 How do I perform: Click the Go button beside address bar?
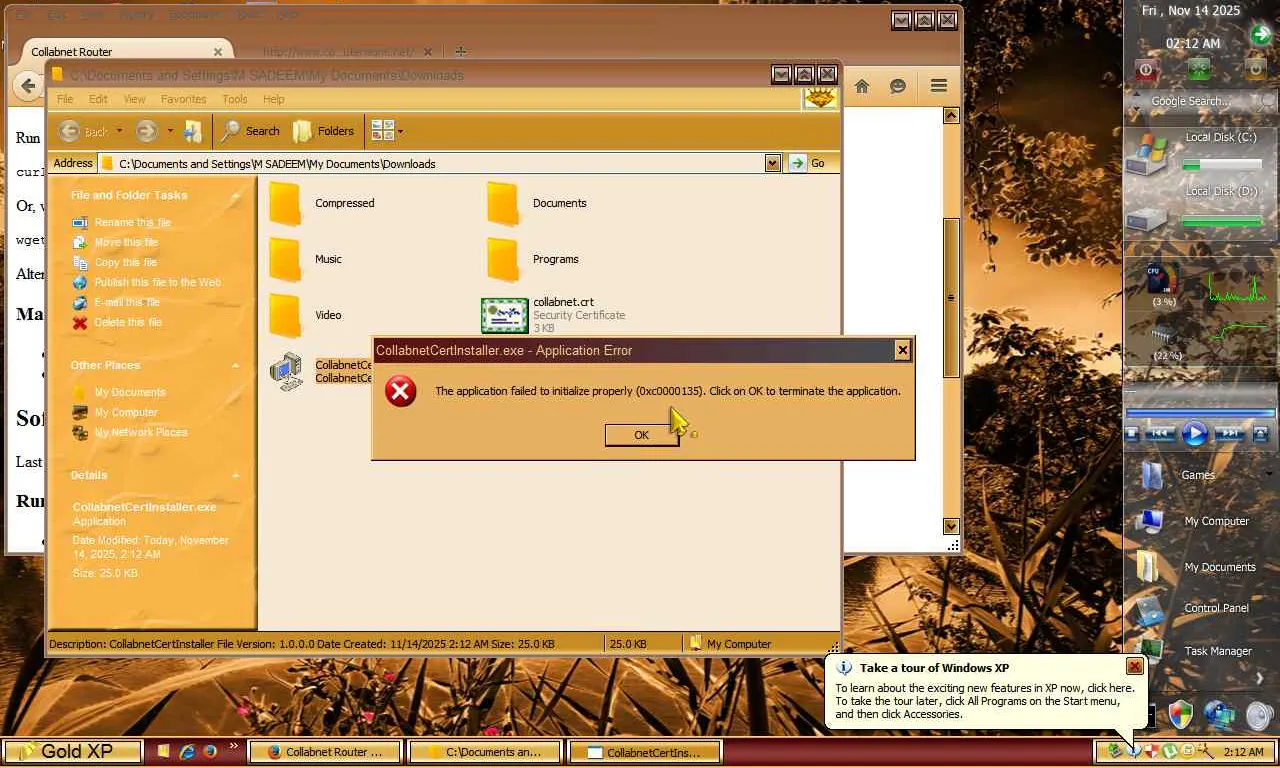808,163
